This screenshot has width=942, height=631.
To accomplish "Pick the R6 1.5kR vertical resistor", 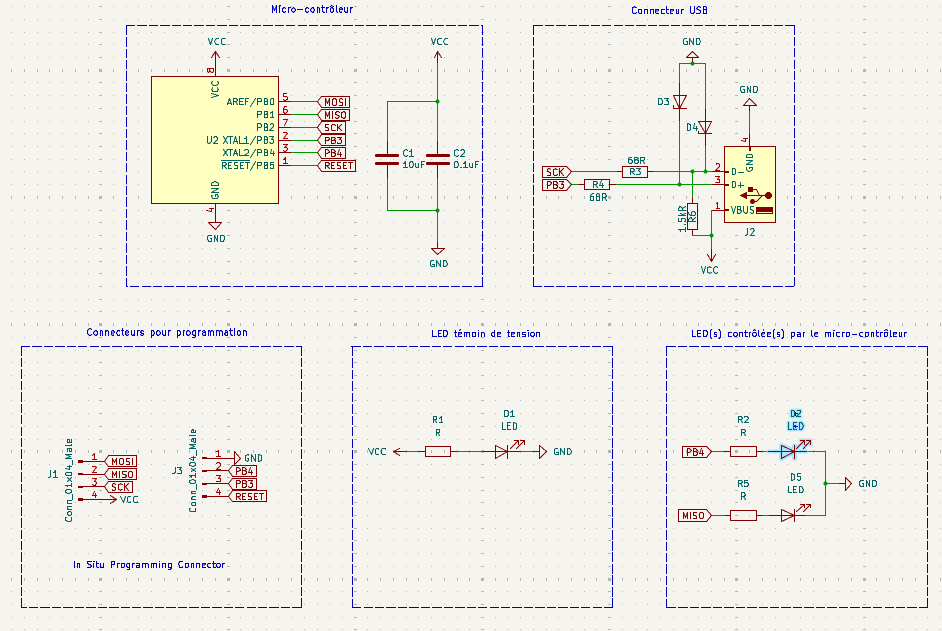I will click(x=692, y=216).
